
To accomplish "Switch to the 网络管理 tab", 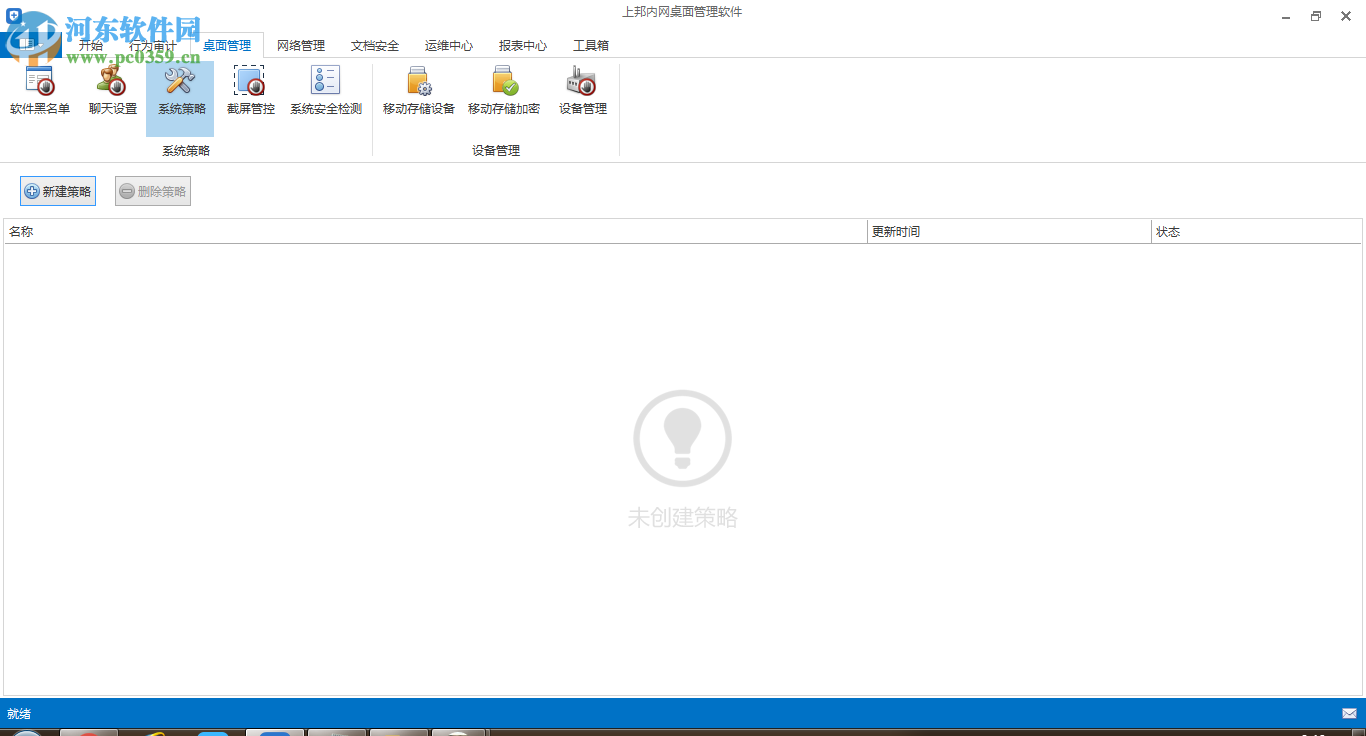I will point(300,45).
